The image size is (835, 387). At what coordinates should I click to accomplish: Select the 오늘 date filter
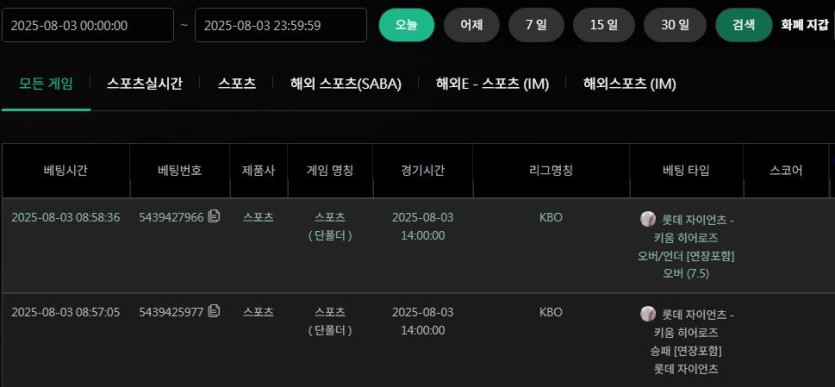pyautogui.click(x=406, y=25)
